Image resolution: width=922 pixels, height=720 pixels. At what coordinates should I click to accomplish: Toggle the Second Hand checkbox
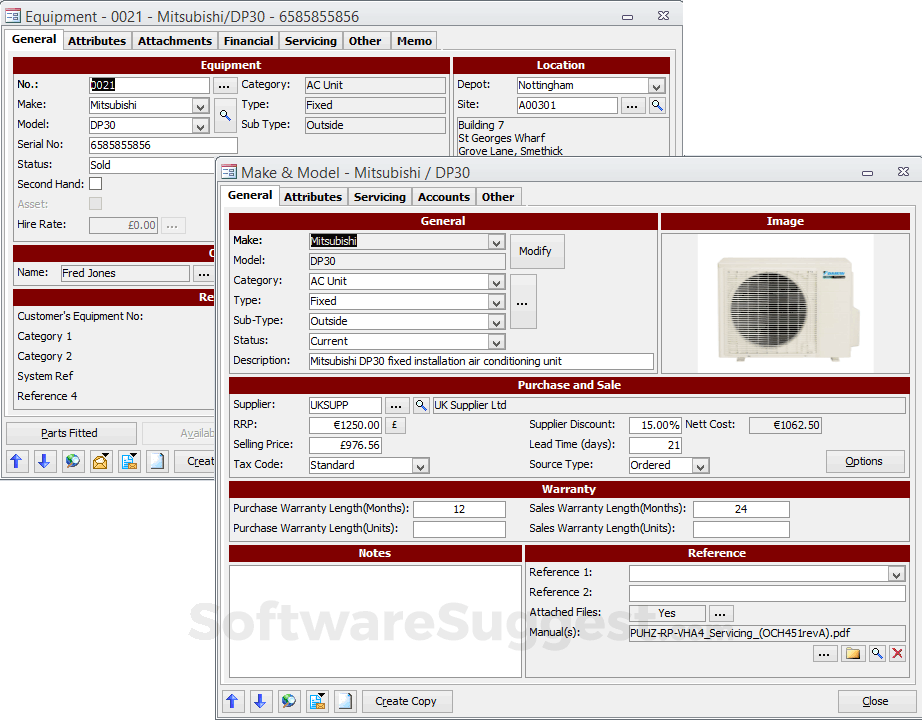pyautogui.click(x=96, y=184)
